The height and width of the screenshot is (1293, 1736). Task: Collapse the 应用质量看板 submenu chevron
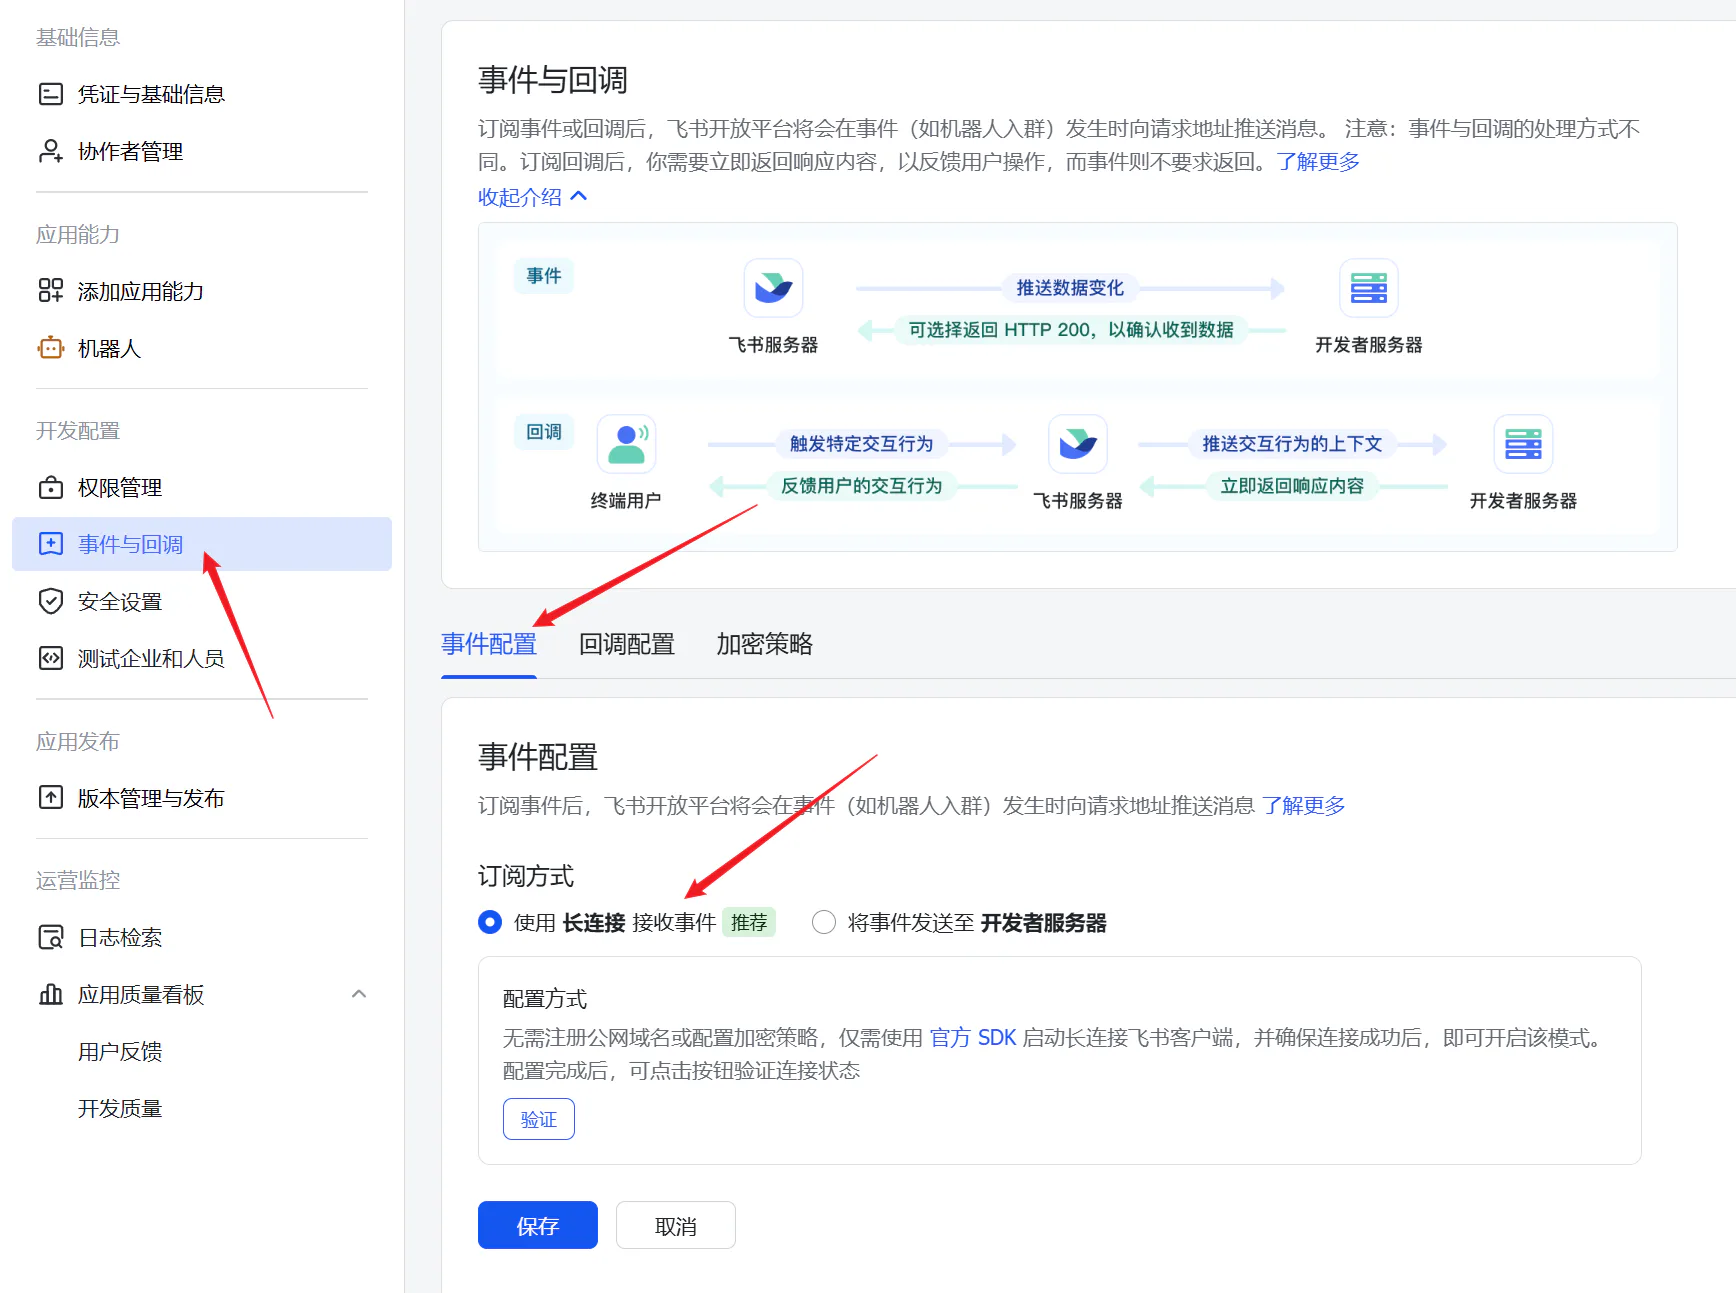pos(359,994)
